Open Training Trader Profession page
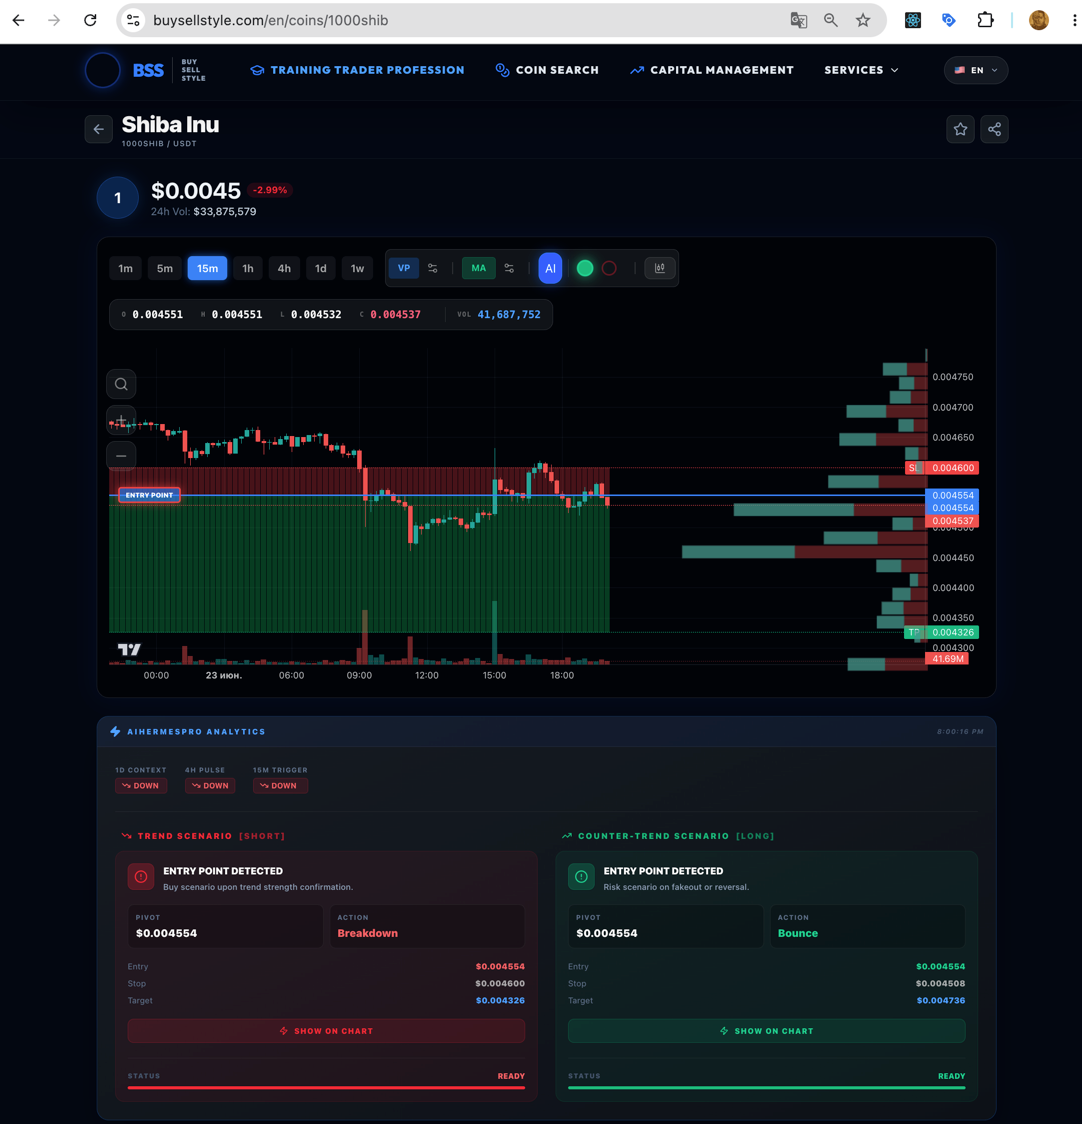Viewport: 1082px width, 1124px height. [x=357, y=70]
